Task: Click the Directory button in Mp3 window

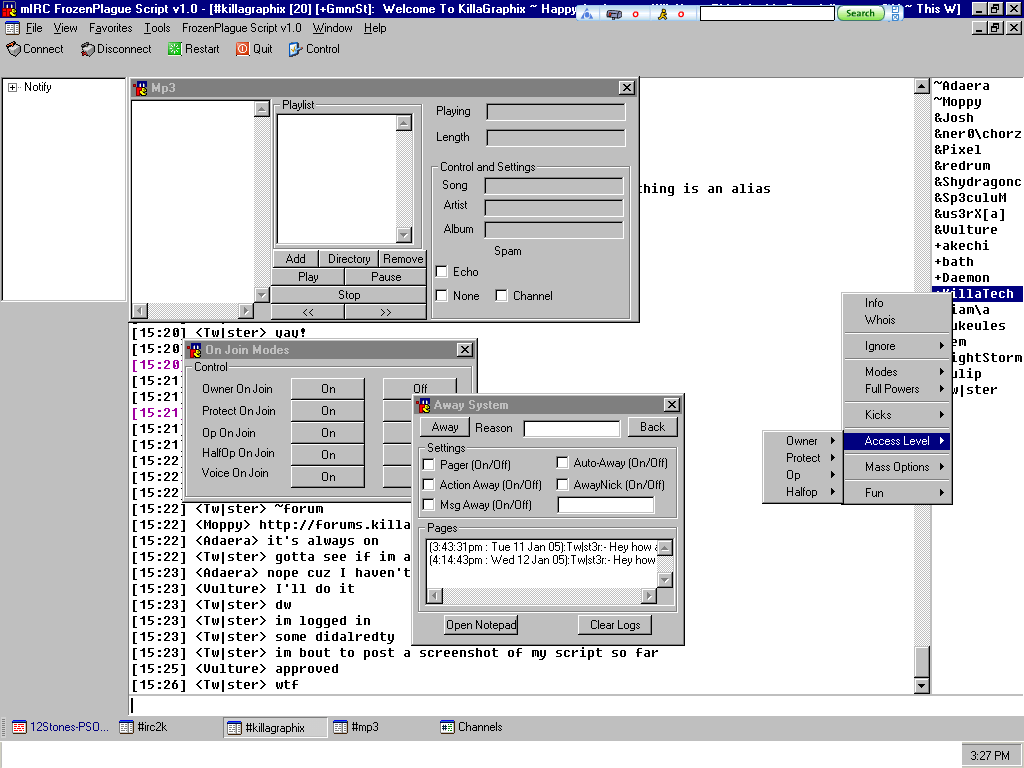Action: [349, 259]
